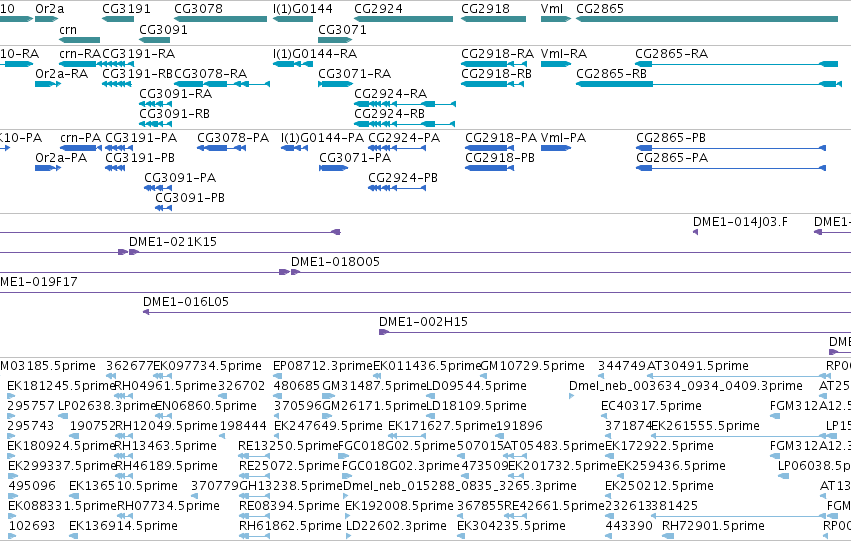Select the CG2918-RB transcript label
Image resolution: width=851 pixels, height=541 pixels.
pos(497,73)
